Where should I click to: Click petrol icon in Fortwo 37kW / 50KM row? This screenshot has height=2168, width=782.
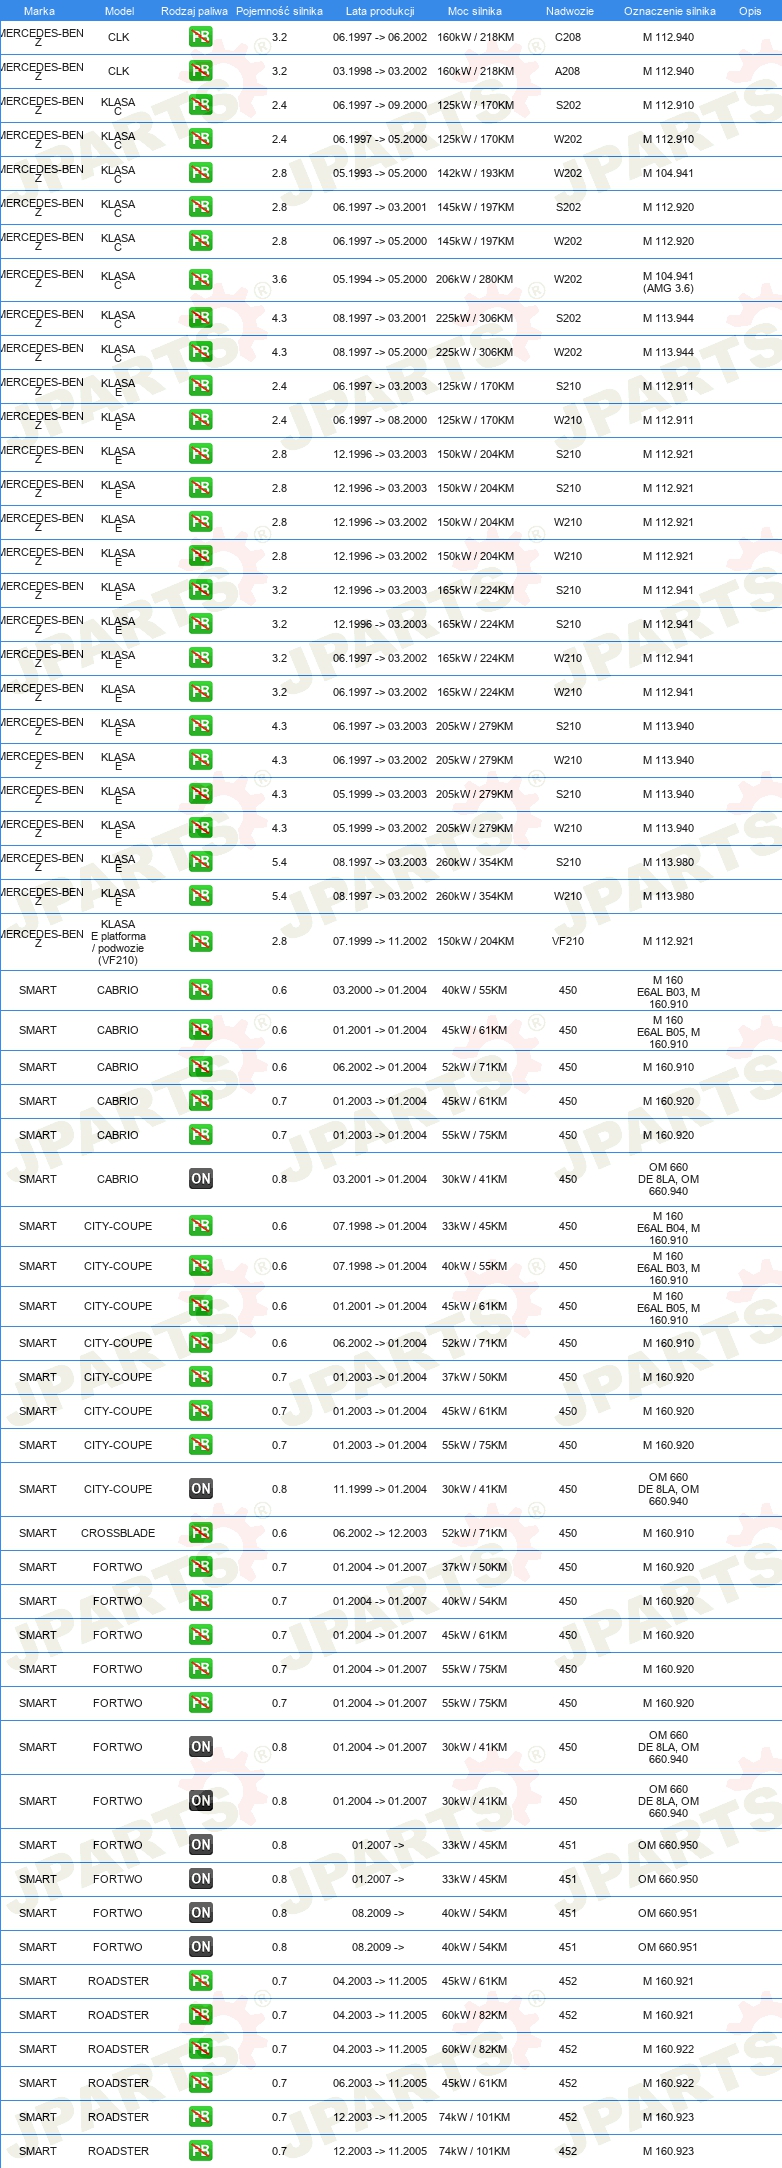[200, 1567]
